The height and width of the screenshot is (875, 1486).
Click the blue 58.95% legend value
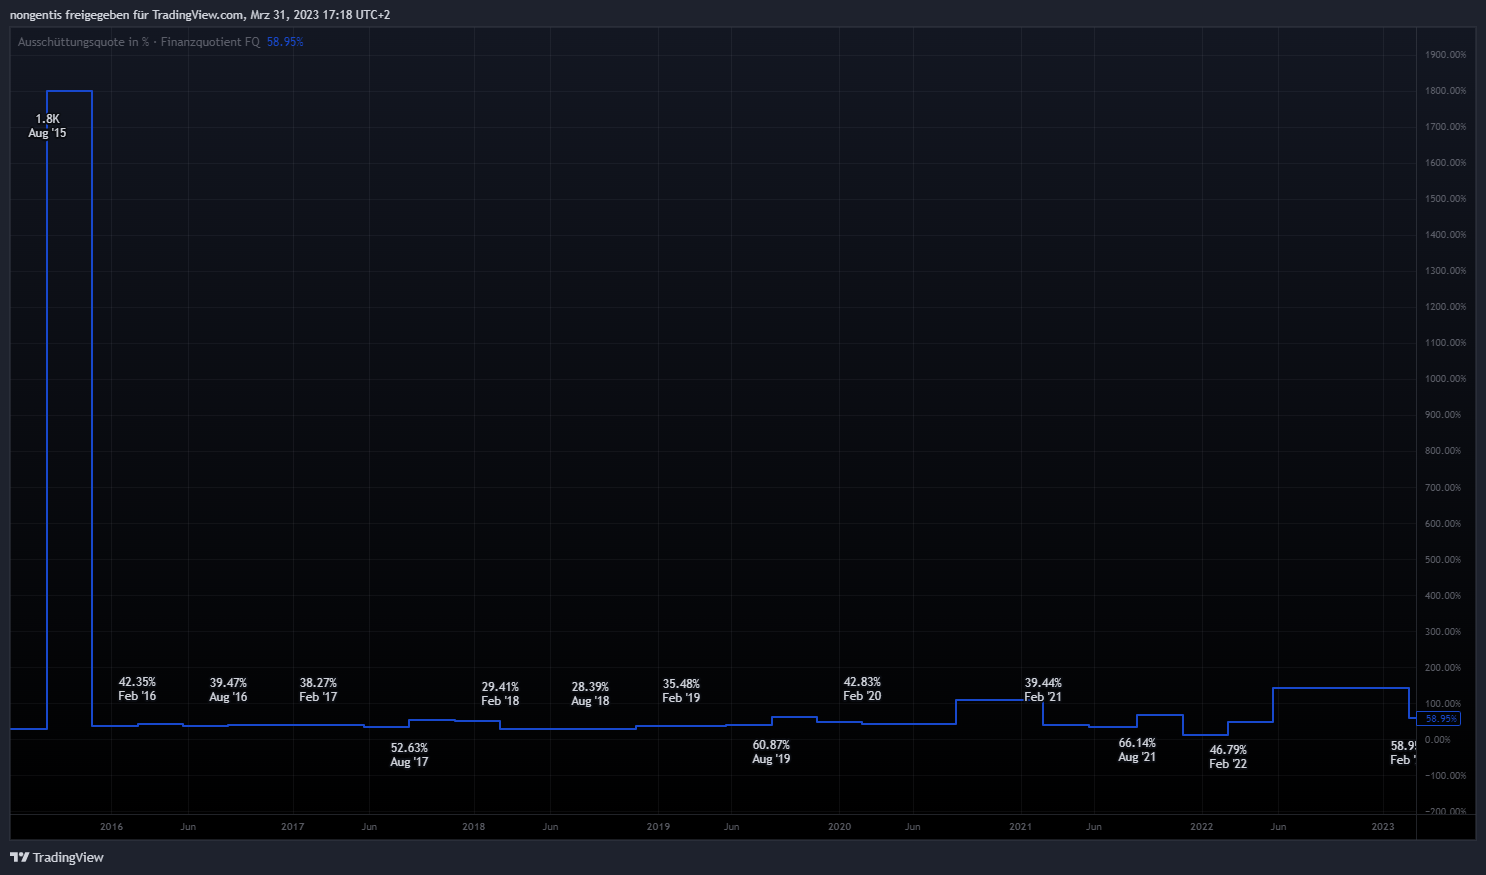coord(285,42)
